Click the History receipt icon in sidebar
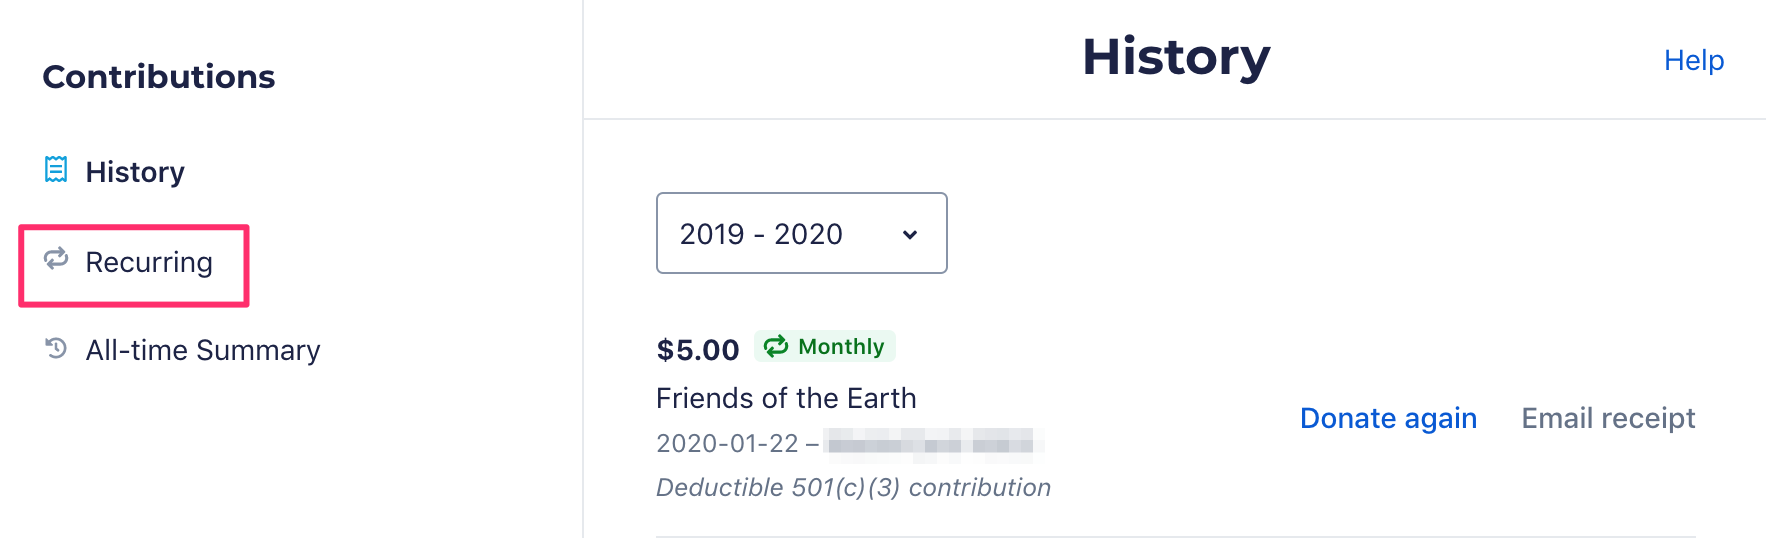 click(56, 170)
